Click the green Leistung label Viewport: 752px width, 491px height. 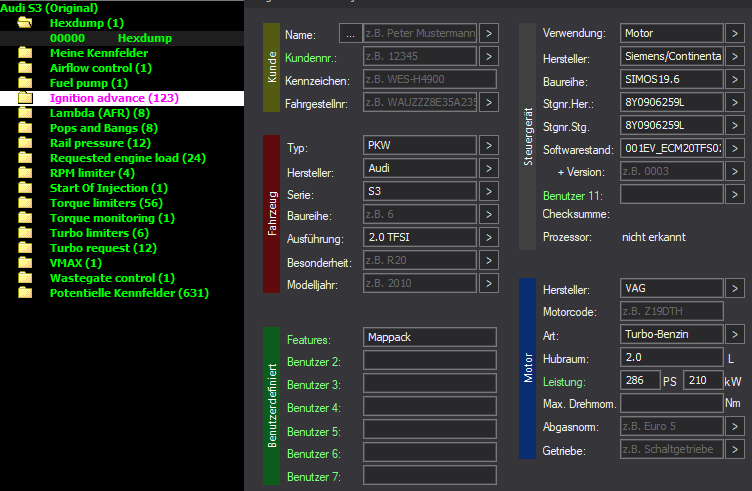(x=564, y=382)
